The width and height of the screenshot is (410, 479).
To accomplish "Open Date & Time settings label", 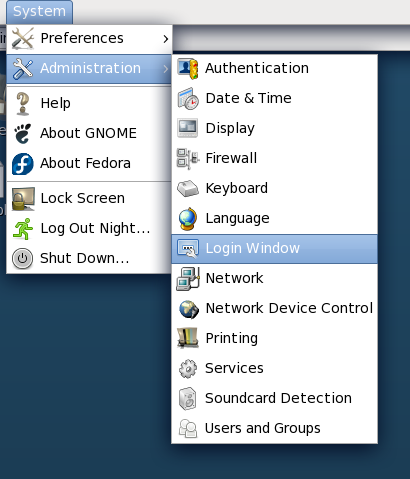I will tap(248, 98).
